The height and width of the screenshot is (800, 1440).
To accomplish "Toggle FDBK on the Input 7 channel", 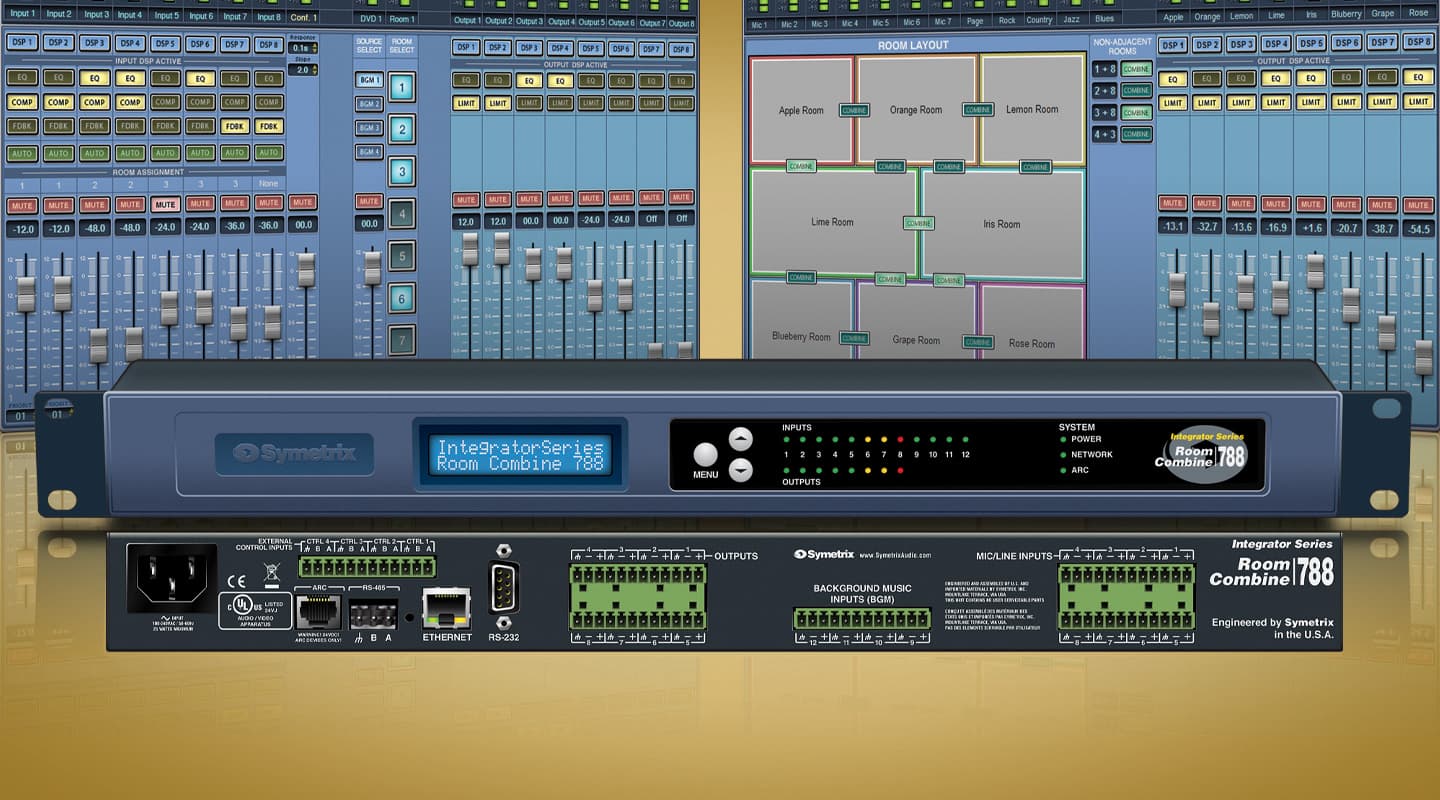I will (x=235, y=127).
